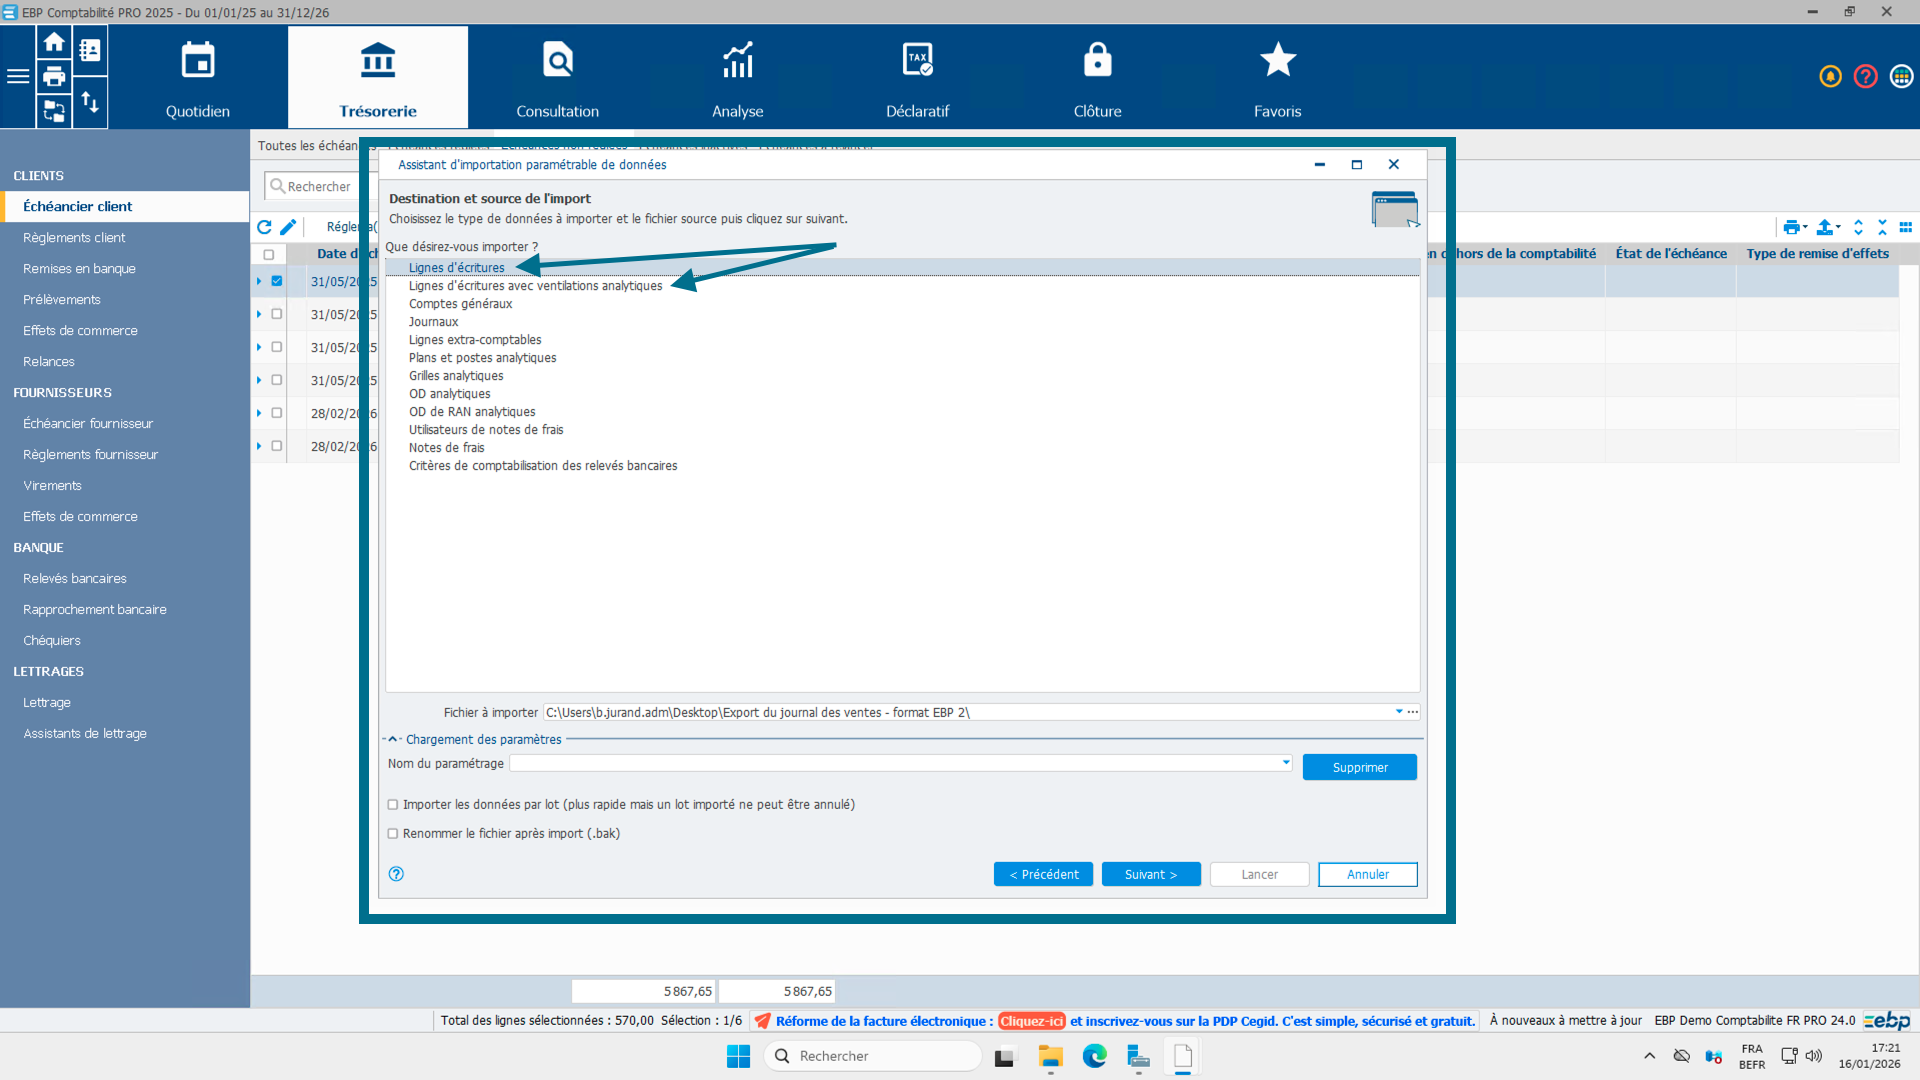Check 'Renommer le fichier après import'

pos(393,834)
